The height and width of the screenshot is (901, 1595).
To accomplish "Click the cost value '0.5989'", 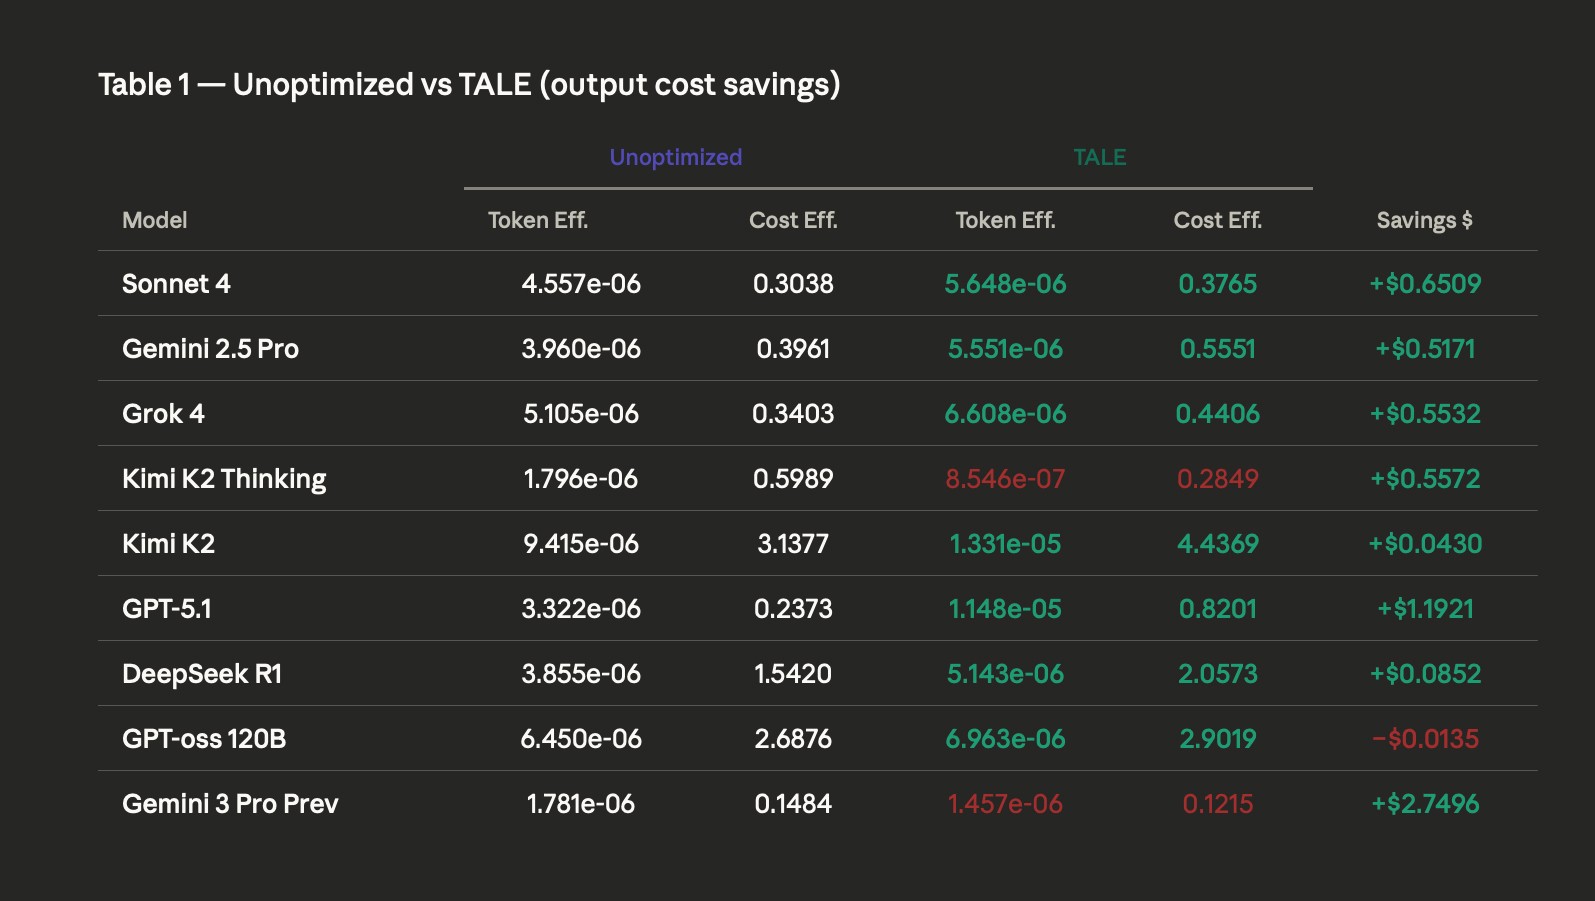I will click(x=793, y=479).
